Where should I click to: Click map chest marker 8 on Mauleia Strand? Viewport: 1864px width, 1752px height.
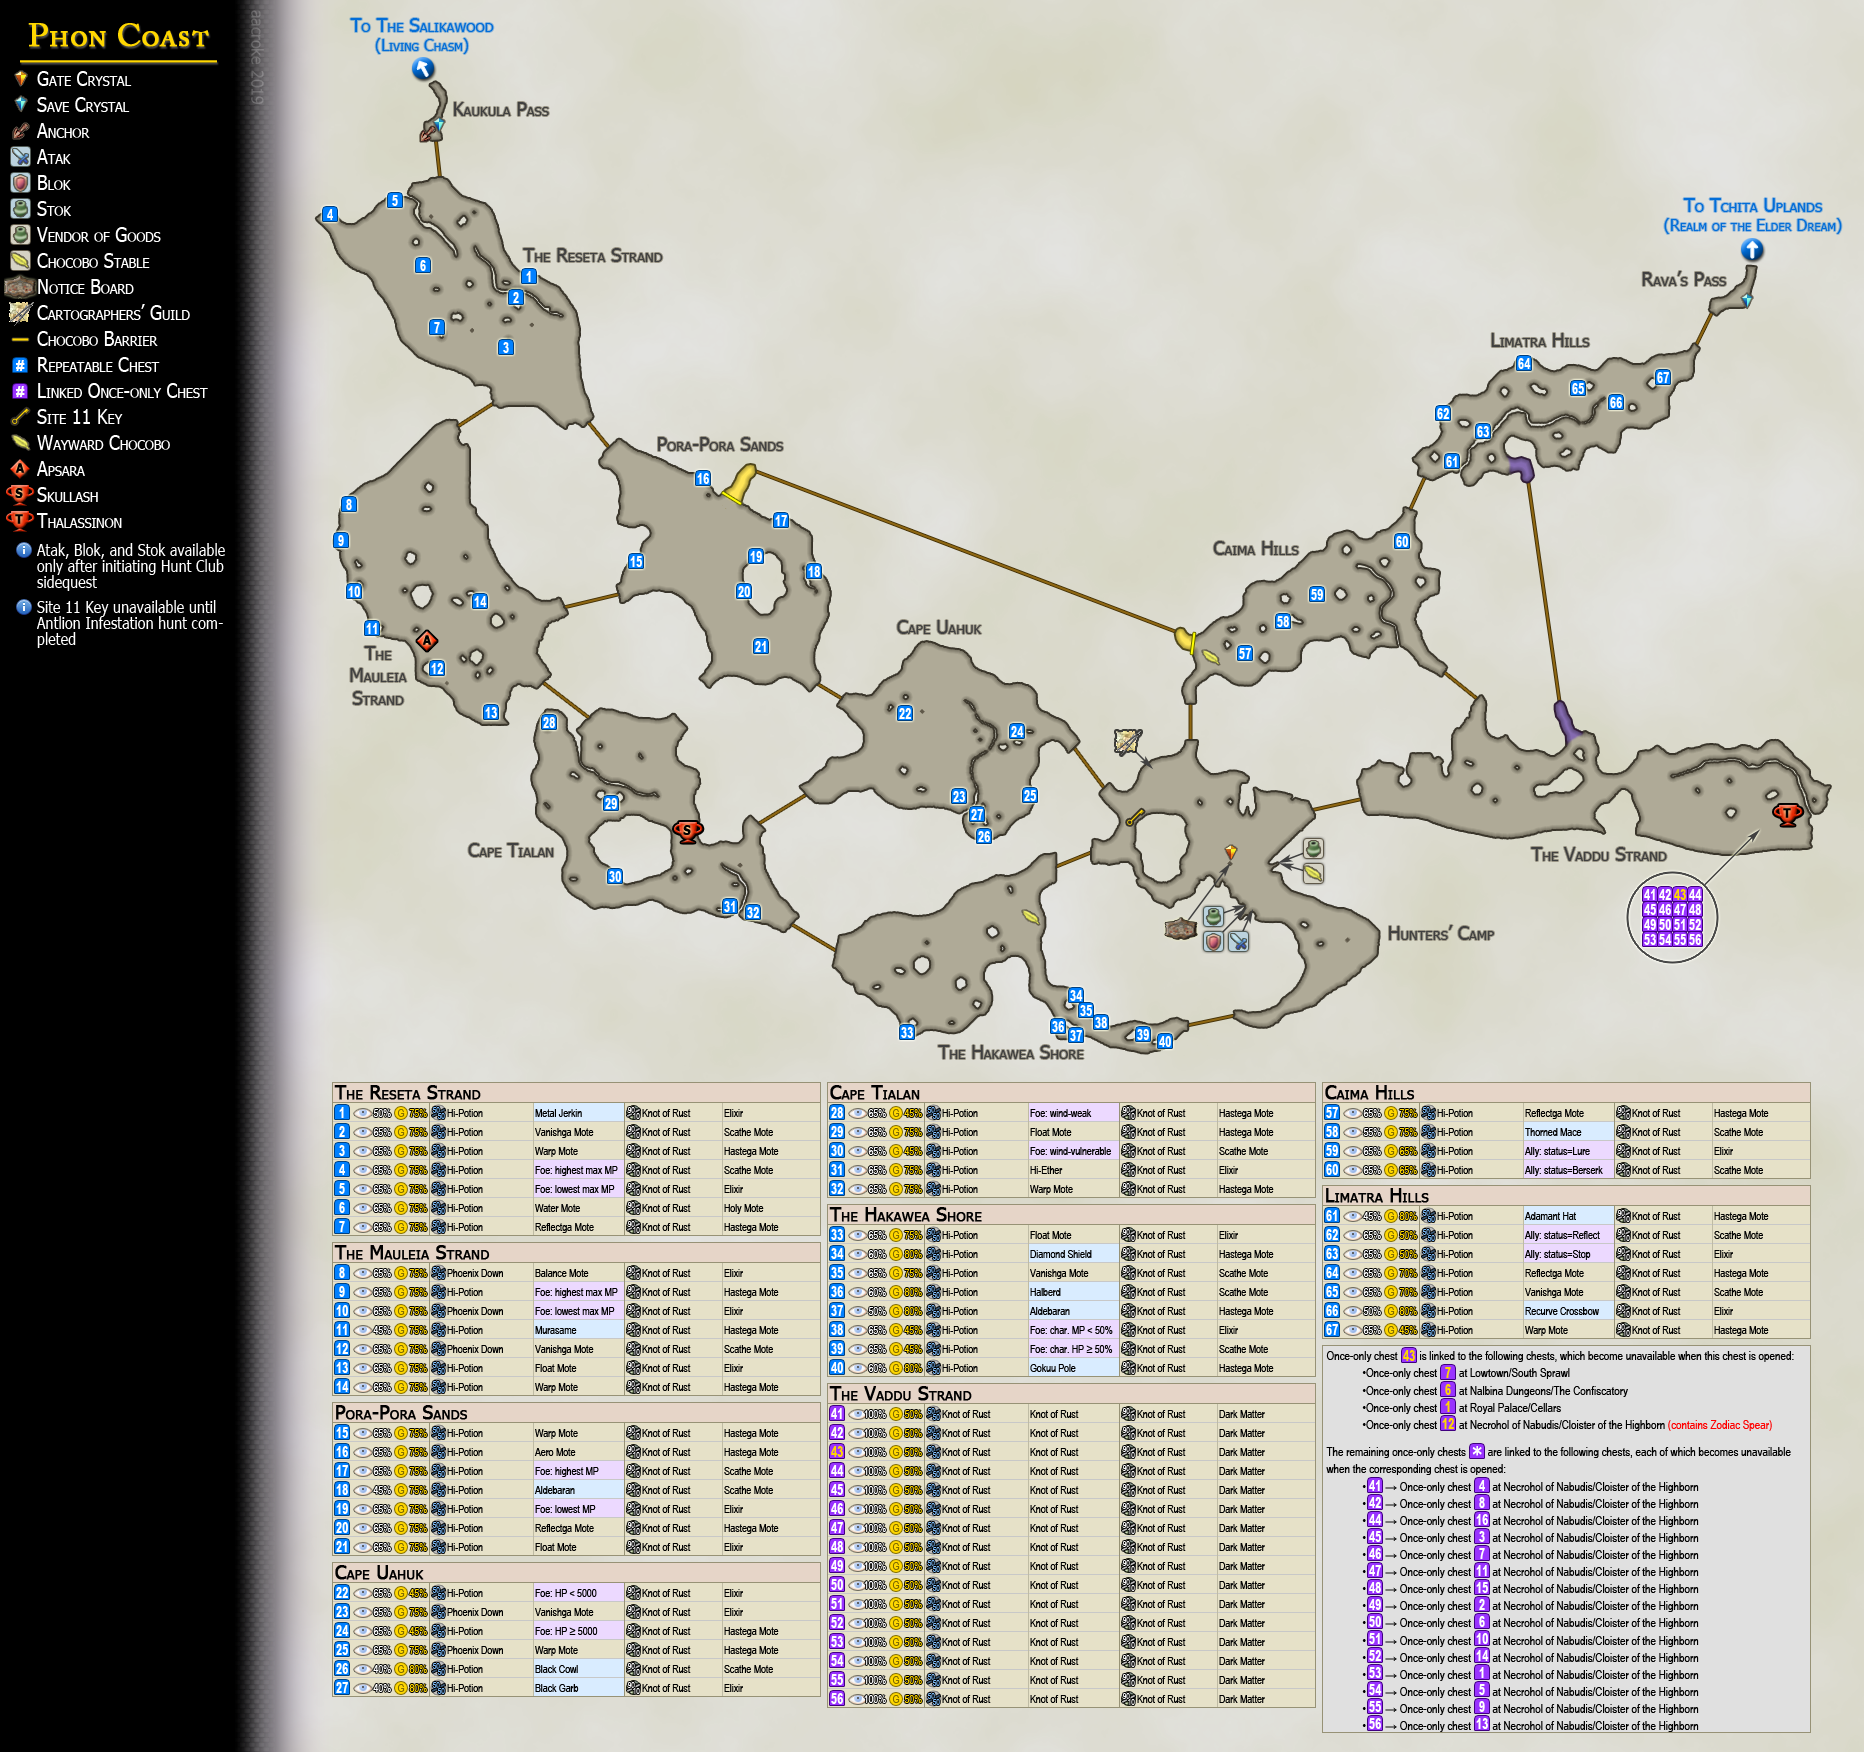click(x=349, y=505)
